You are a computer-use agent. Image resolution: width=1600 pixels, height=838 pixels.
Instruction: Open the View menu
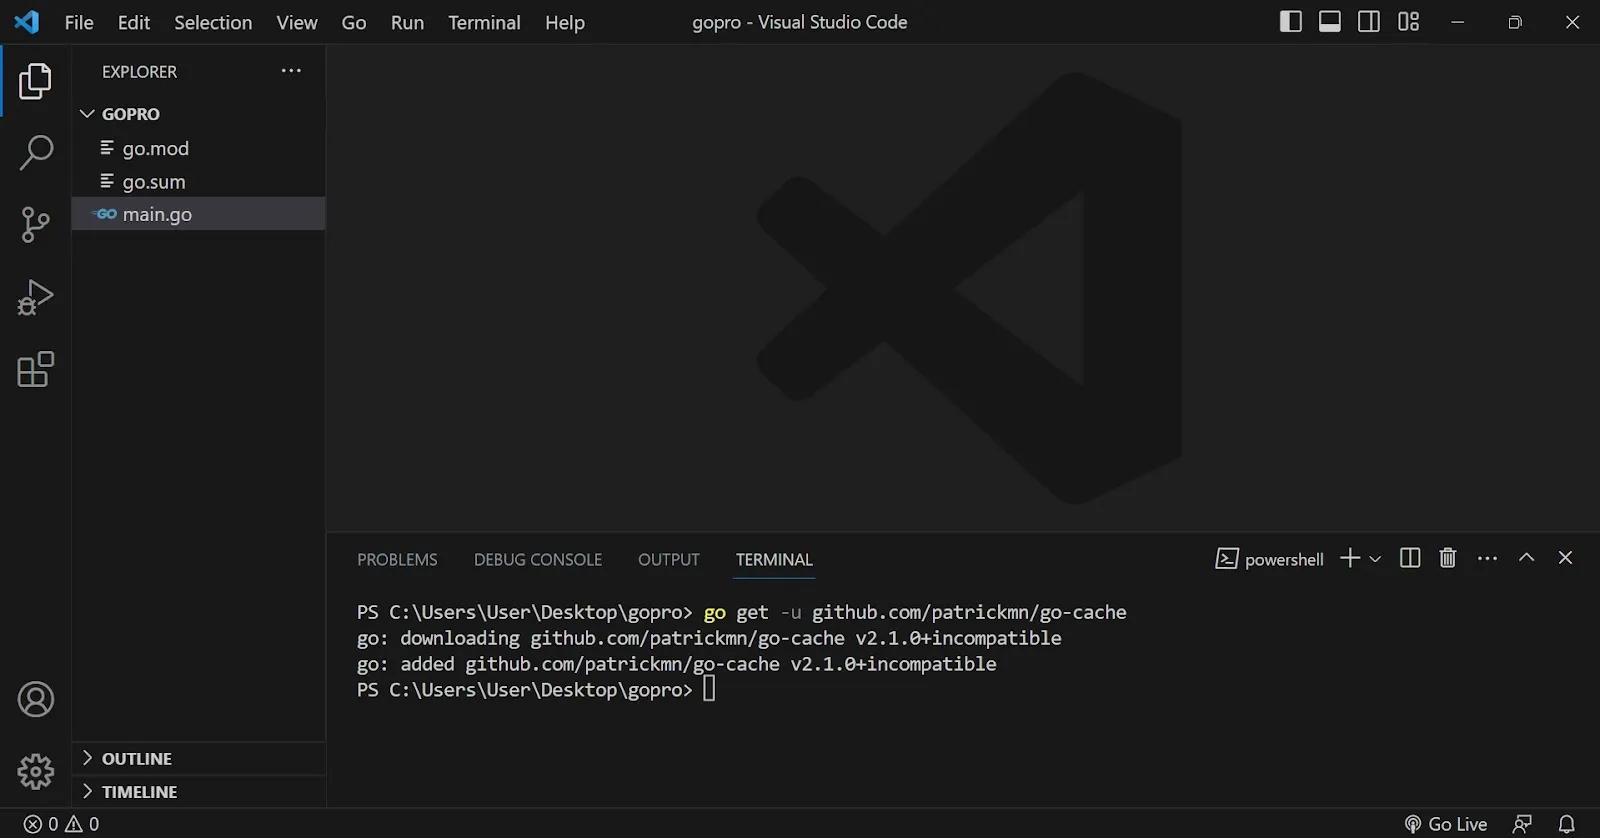pyautogui.click(x=297, y=22)
